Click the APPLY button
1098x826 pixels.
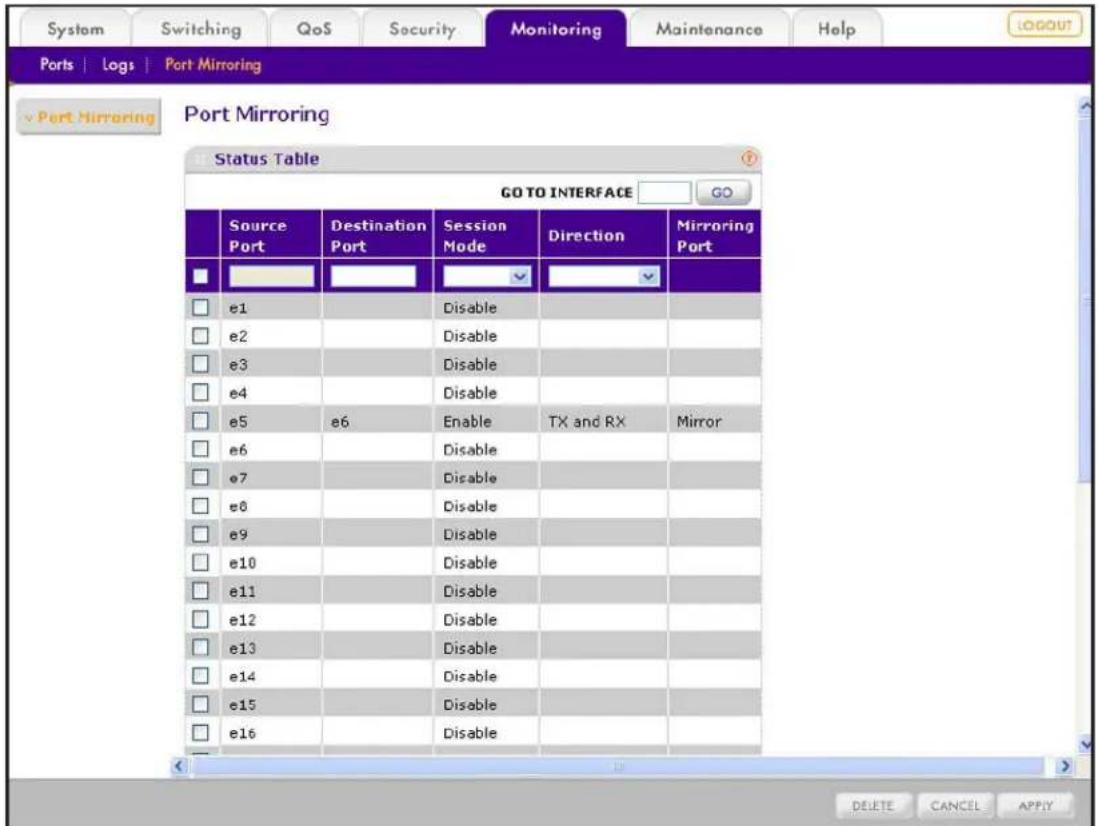(1036, 806)
